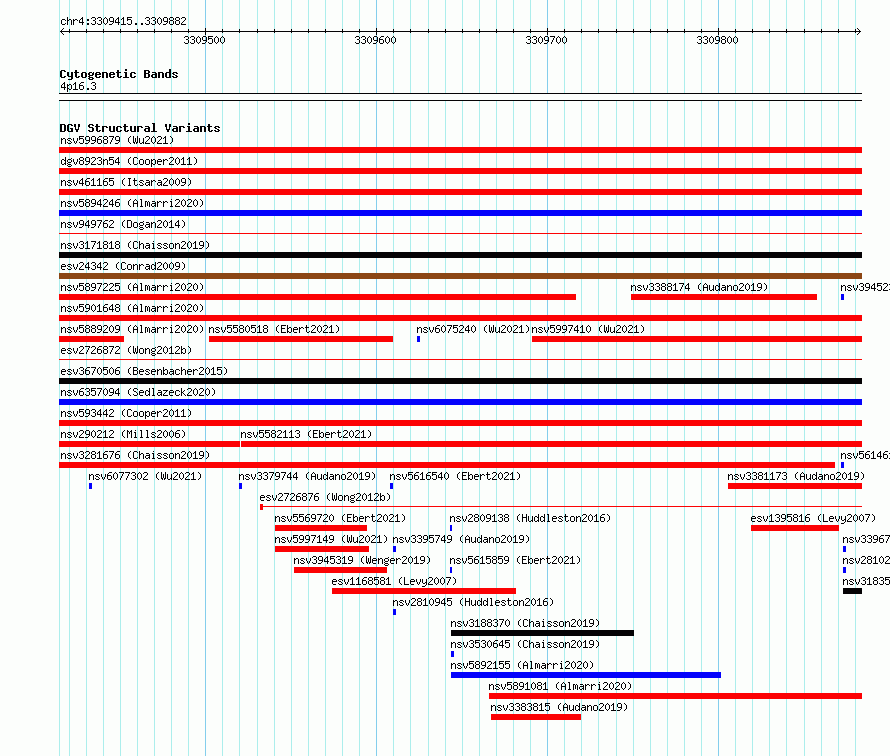The width and height of the screenshot is (890, 756).
Task: Select nsv5997410 (Wu2021) label
Action: click(588, 329)
